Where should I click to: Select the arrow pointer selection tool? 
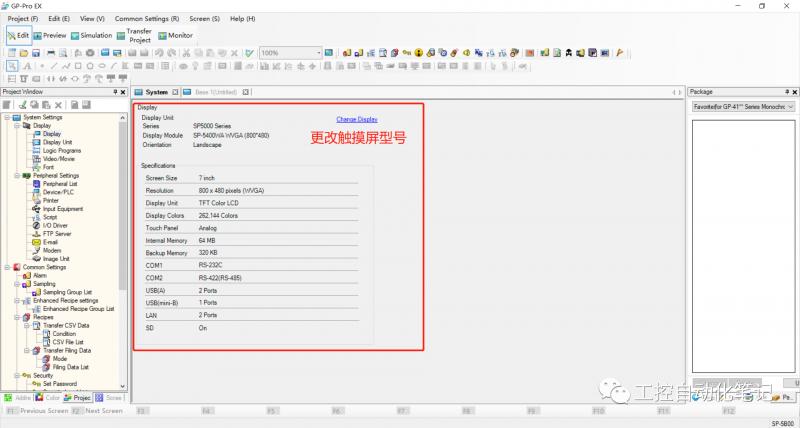(x=12, y=66)
